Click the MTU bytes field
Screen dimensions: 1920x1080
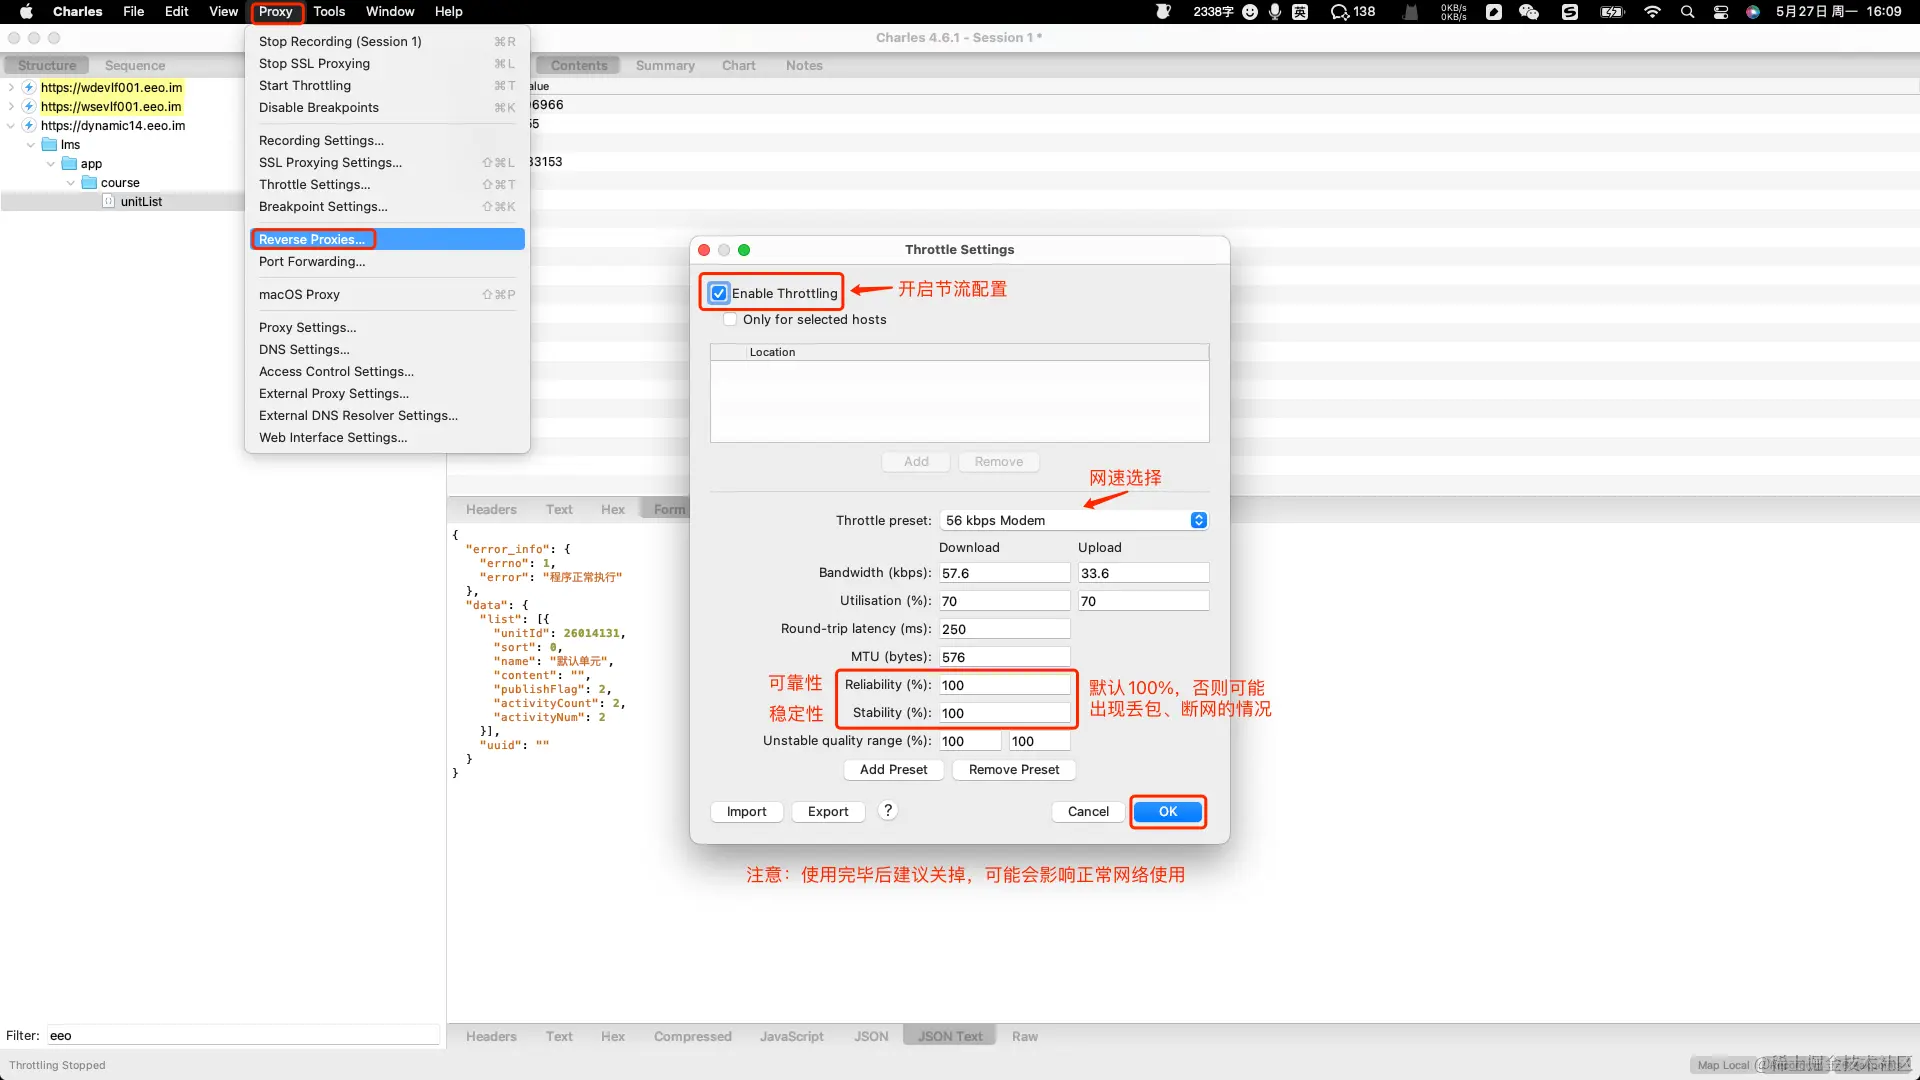[1004, 657]
